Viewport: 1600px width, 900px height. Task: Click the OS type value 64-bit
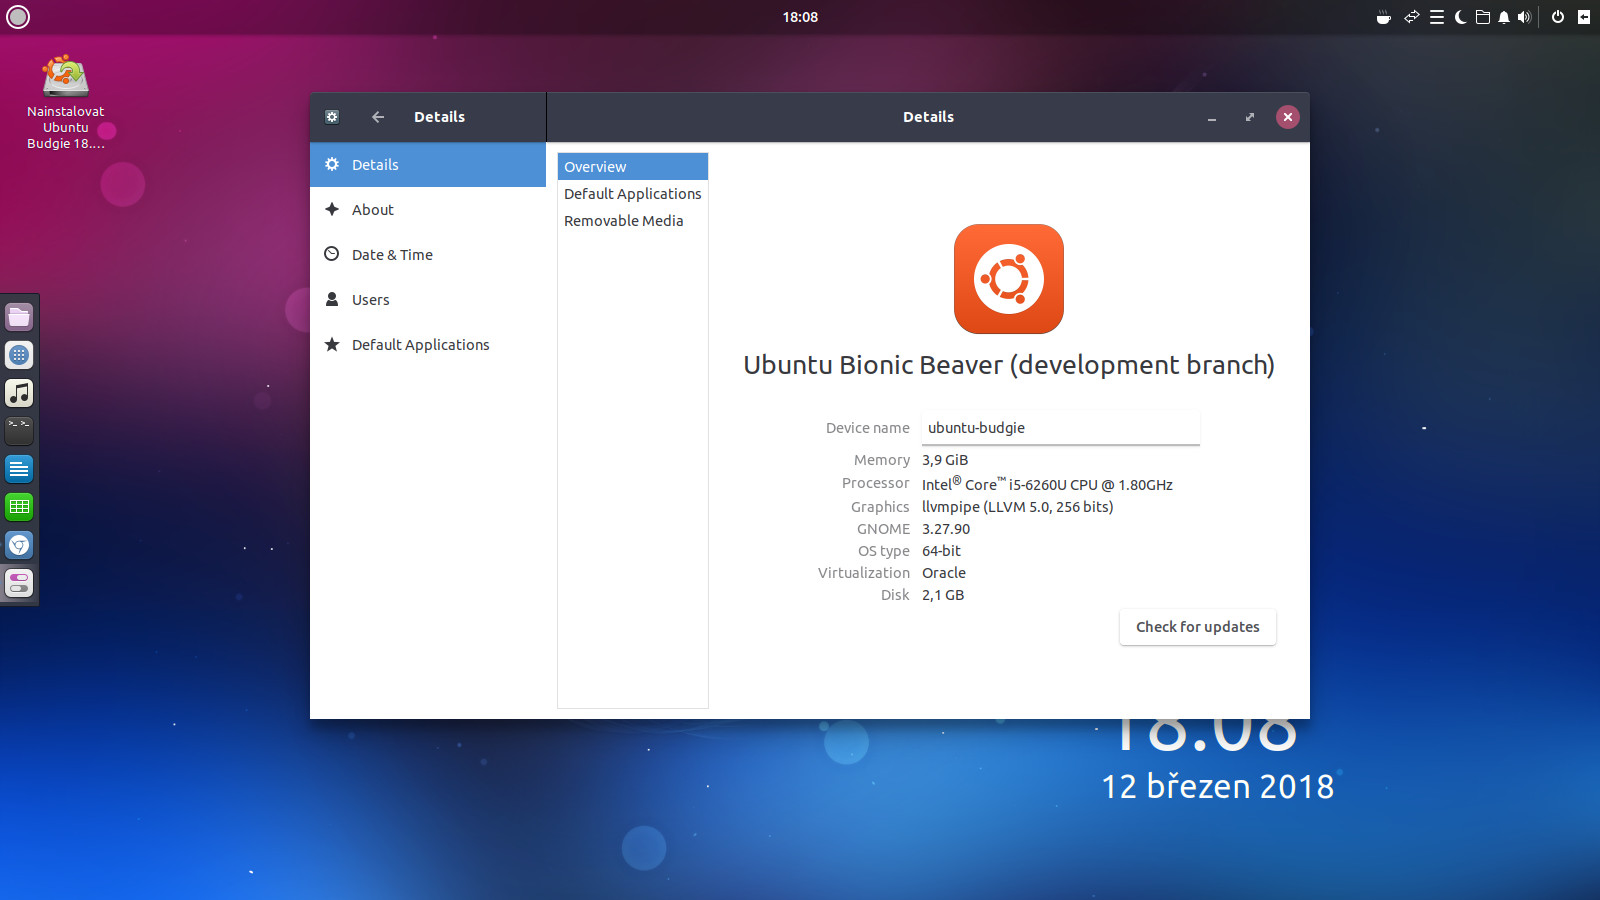tap(941, 551)
